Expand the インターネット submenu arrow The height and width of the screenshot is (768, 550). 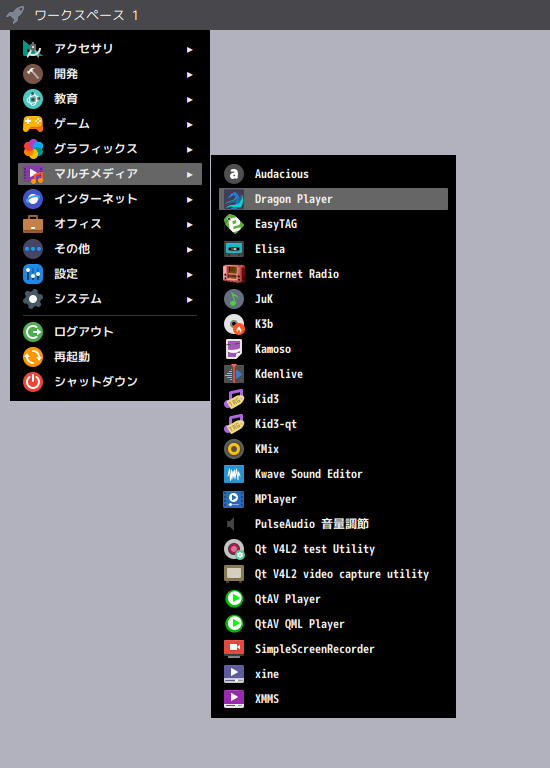tap(190, 199)
